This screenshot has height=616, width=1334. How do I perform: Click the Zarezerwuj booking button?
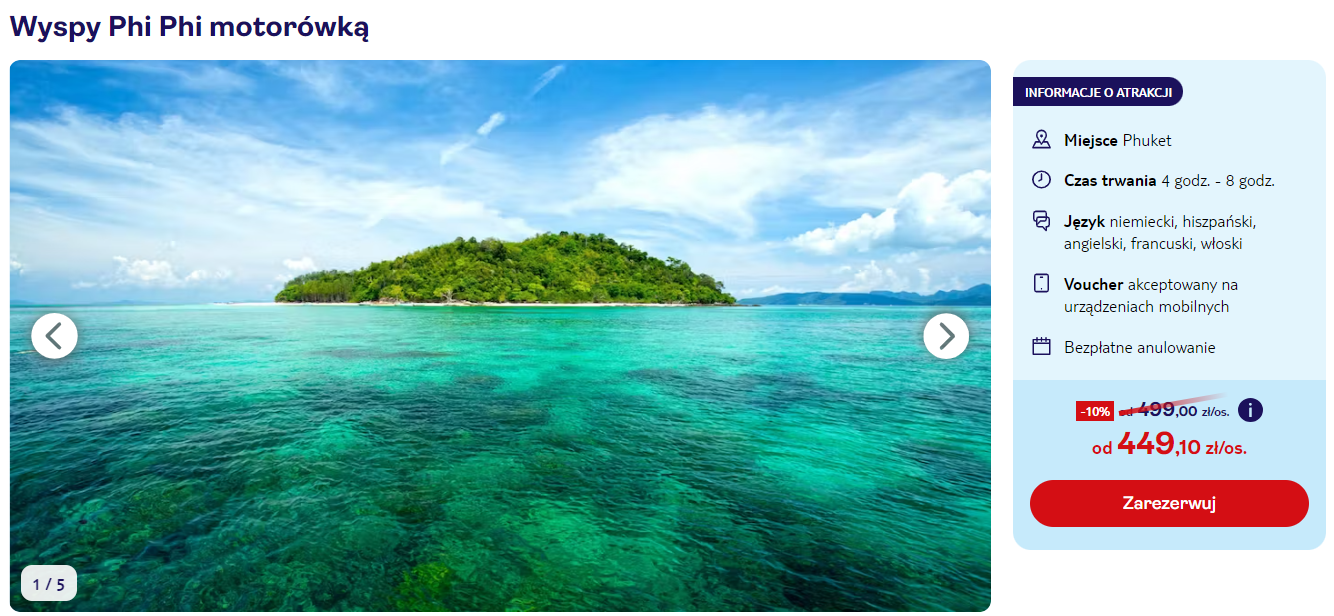tap(1169, 503)
